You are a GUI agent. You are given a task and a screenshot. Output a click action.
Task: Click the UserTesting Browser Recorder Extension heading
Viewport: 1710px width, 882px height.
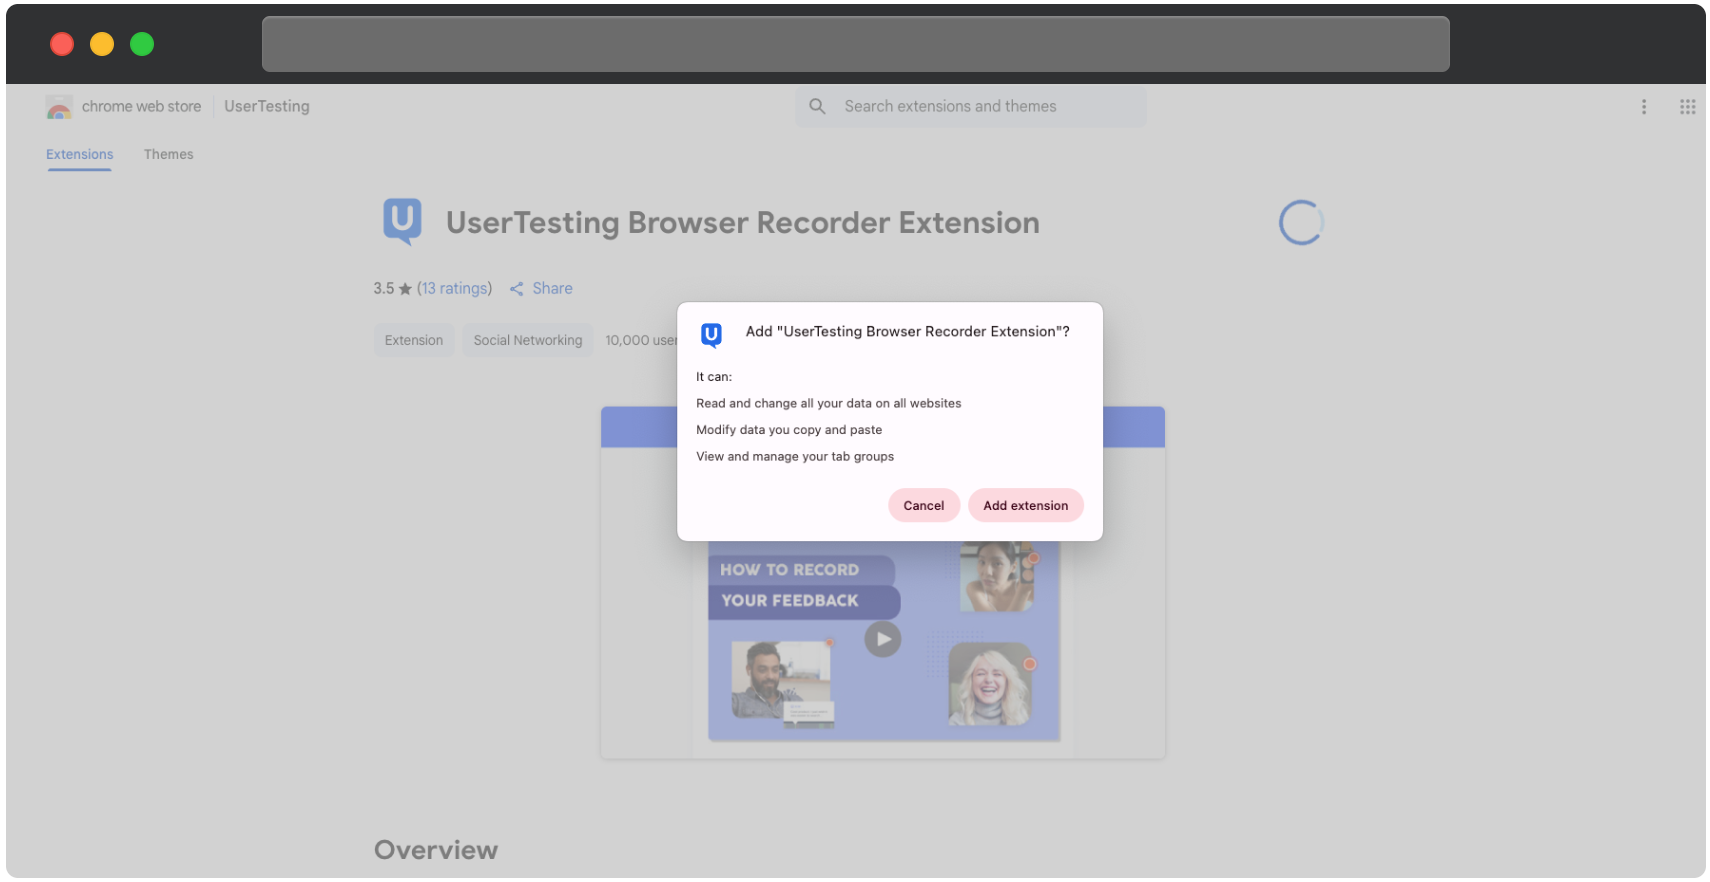(x=742, y=222)
